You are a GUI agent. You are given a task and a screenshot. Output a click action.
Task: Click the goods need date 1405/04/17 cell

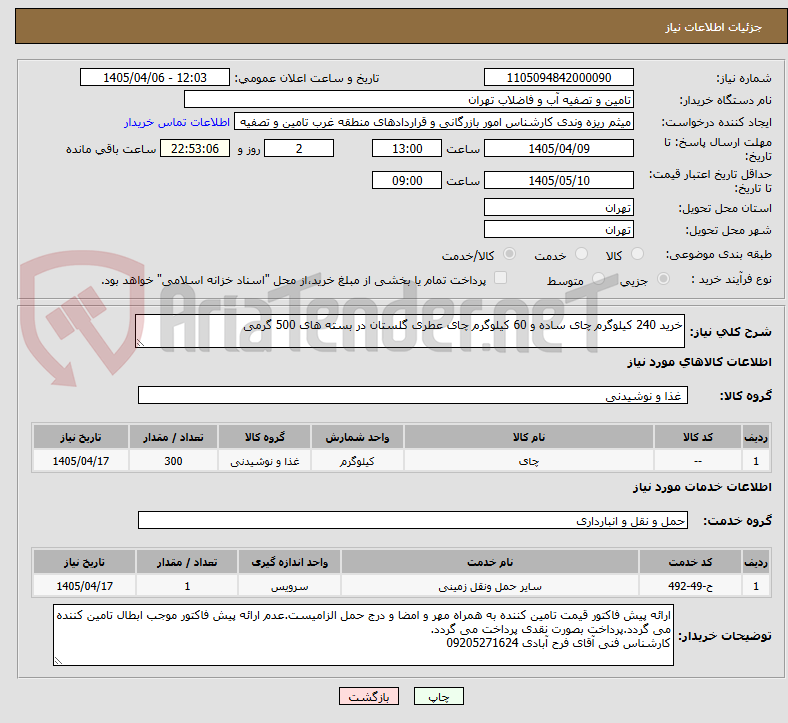point(80,460)
